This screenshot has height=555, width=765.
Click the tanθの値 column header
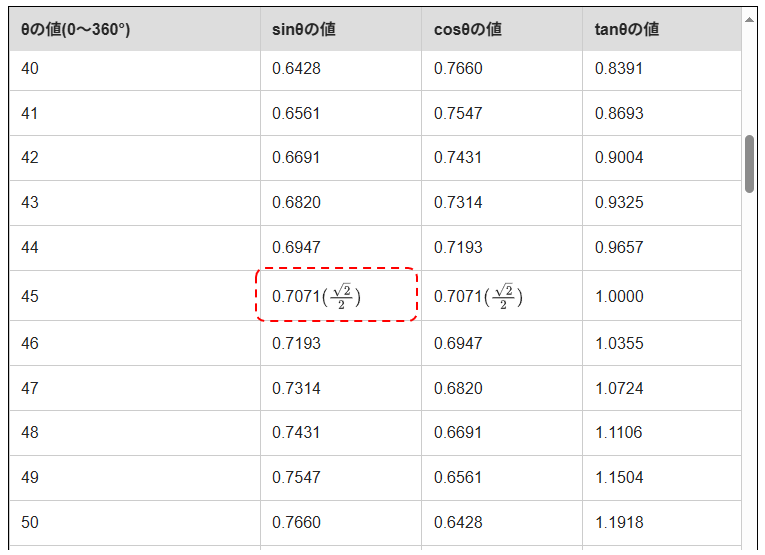tap(625, 29)
